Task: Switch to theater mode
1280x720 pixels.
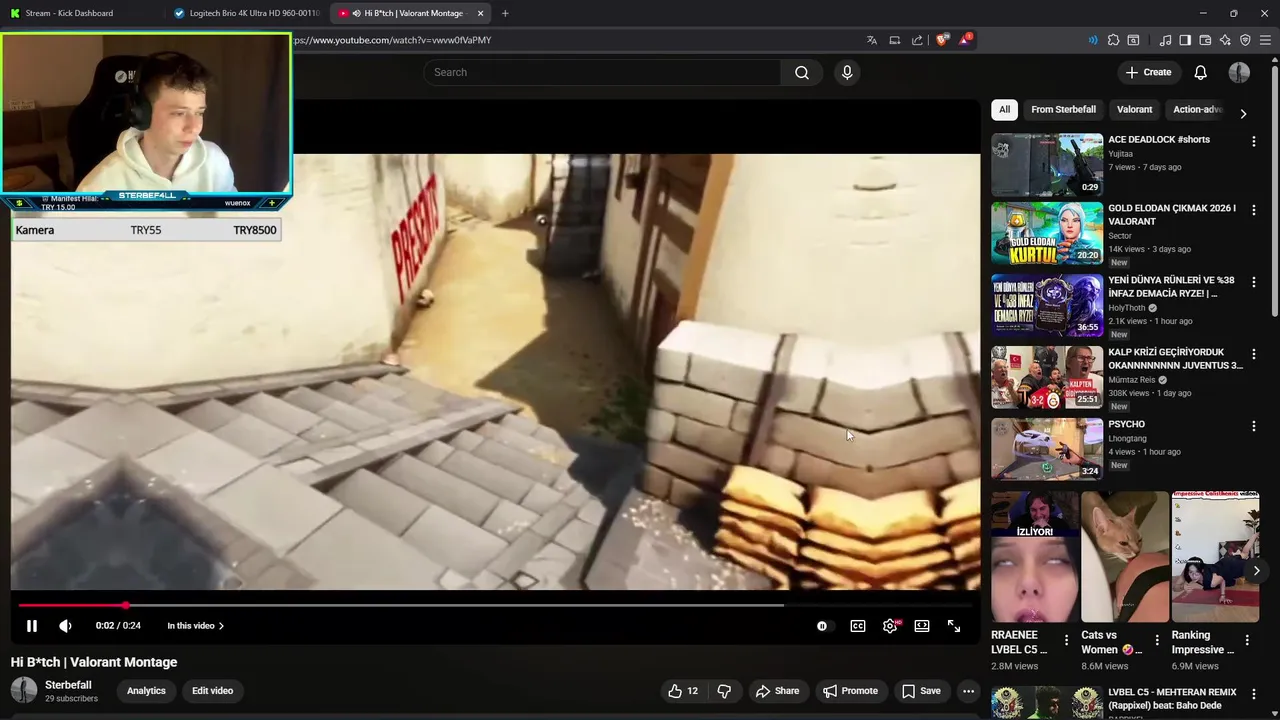Action: (922, 626)
